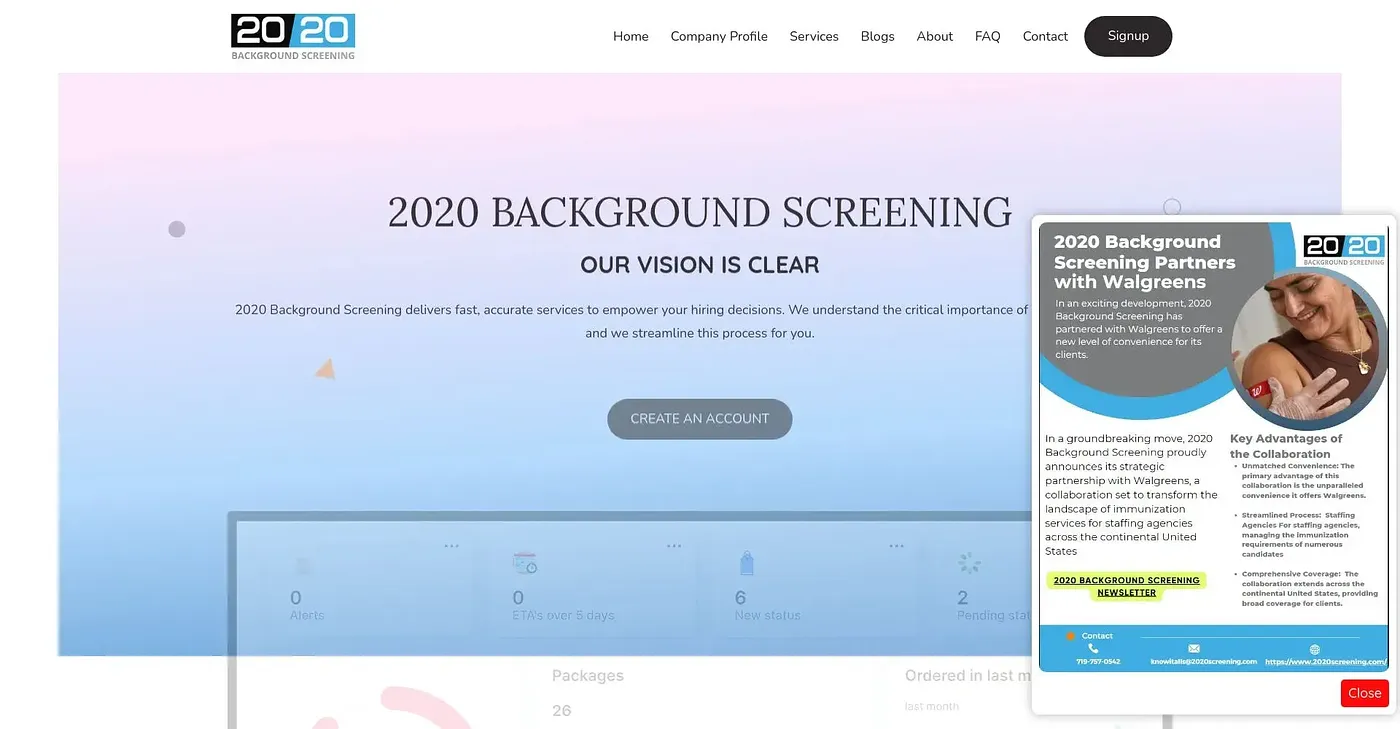
Task: Open ETA's over 5 days ellipsis menu
Action: 674,546
